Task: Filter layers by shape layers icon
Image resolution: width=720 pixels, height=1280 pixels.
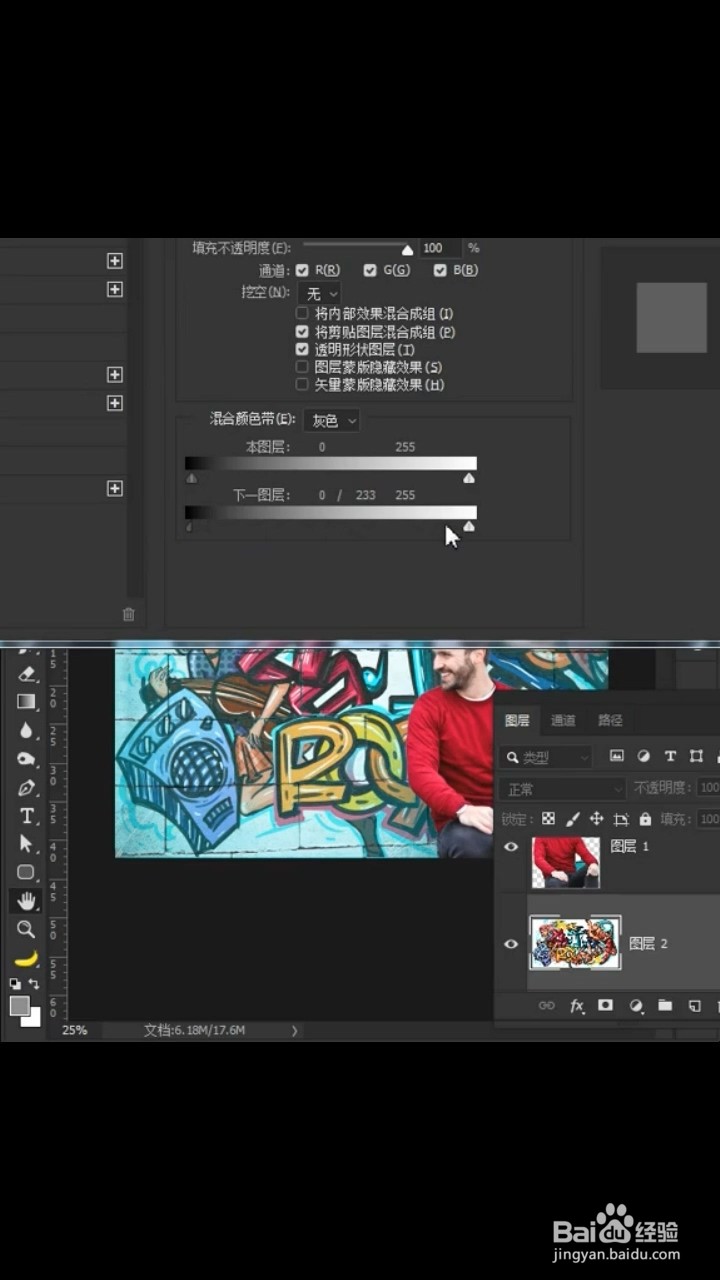Action: point(697,756)
